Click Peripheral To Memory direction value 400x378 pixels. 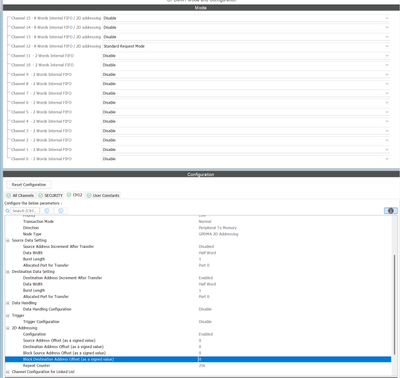218,228
